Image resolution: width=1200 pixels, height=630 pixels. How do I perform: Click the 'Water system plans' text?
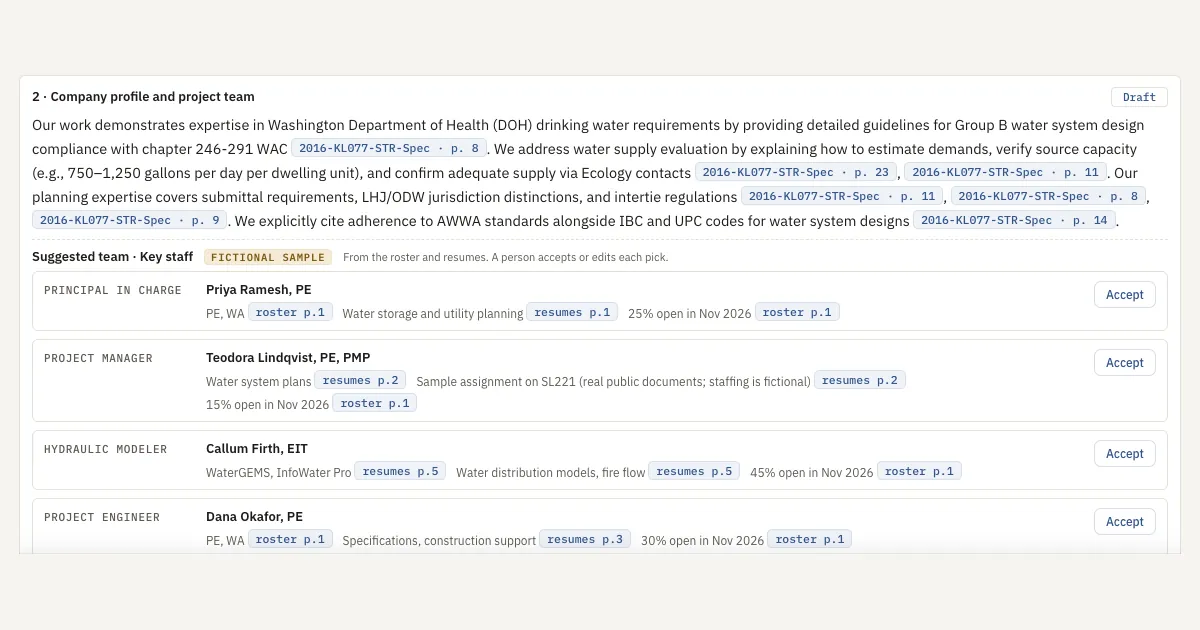click(x=258, y=381)
